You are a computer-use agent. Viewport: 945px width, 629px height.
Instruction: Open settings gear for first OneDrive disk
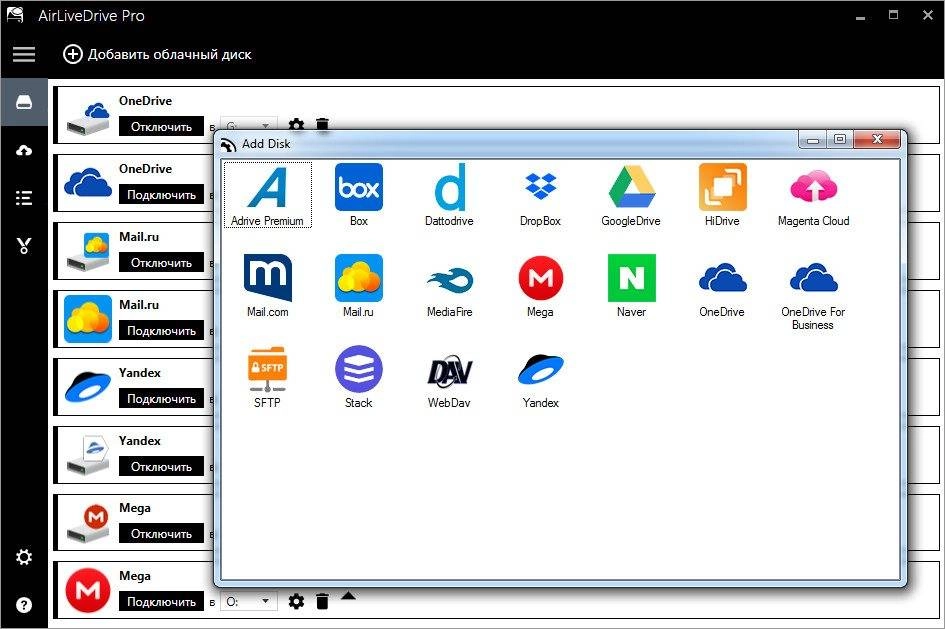point(296,124)
